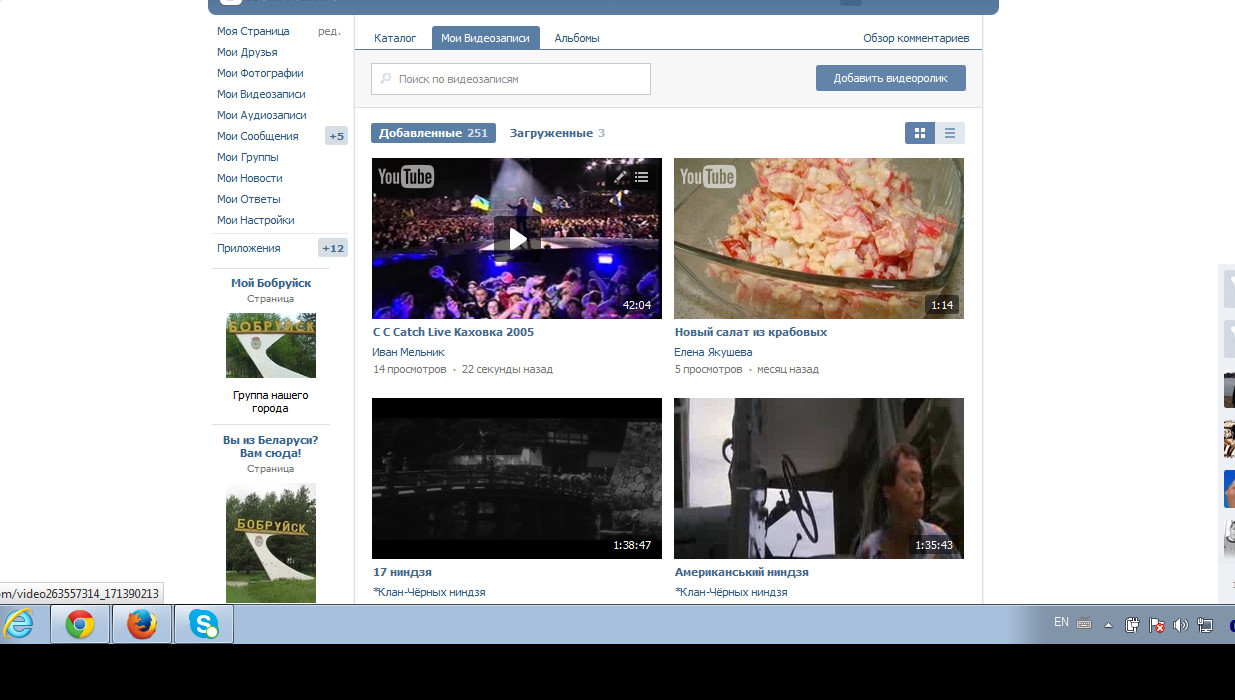The image size is (1235, 700).
Task: Open Обзор комментариев link
Action: pyautogui.click(x=915, y=38)
